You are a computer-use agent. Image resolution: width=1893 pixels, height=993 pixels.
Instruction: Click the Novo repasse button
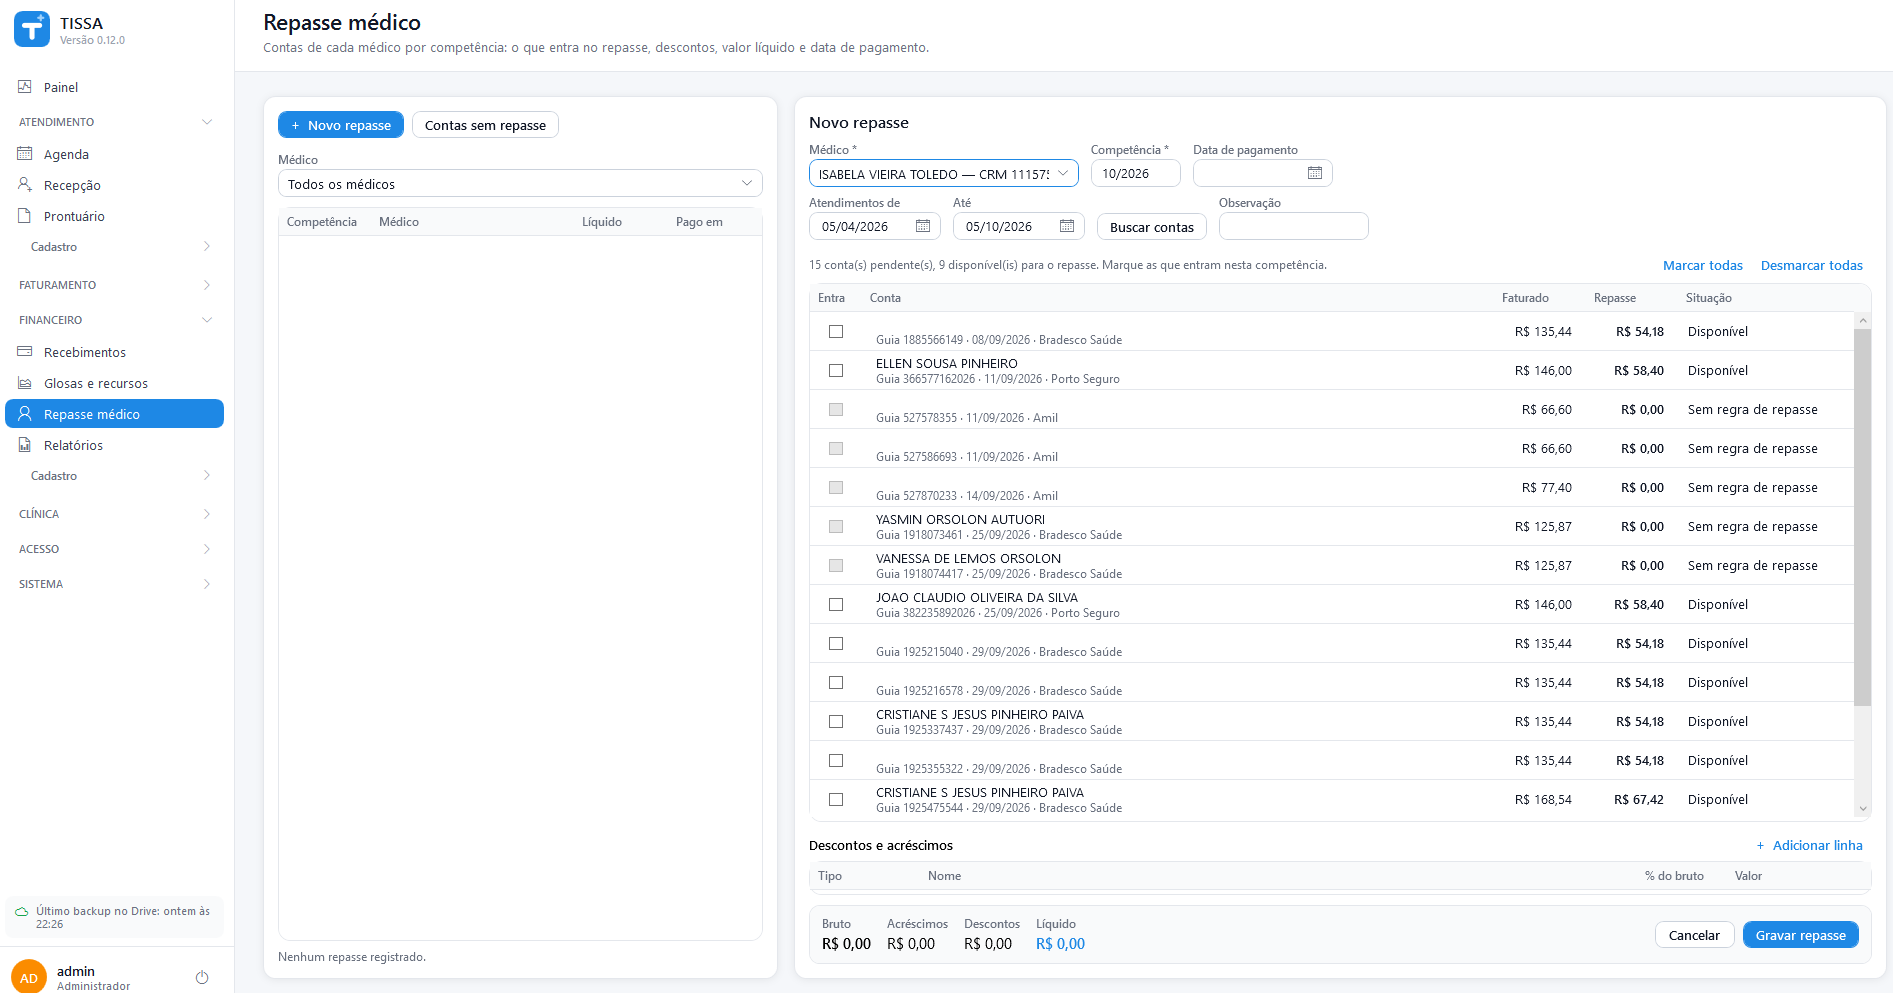341,125
